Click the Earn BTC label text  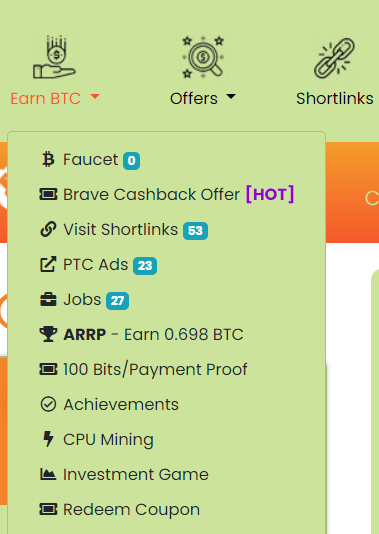point(46,99)
